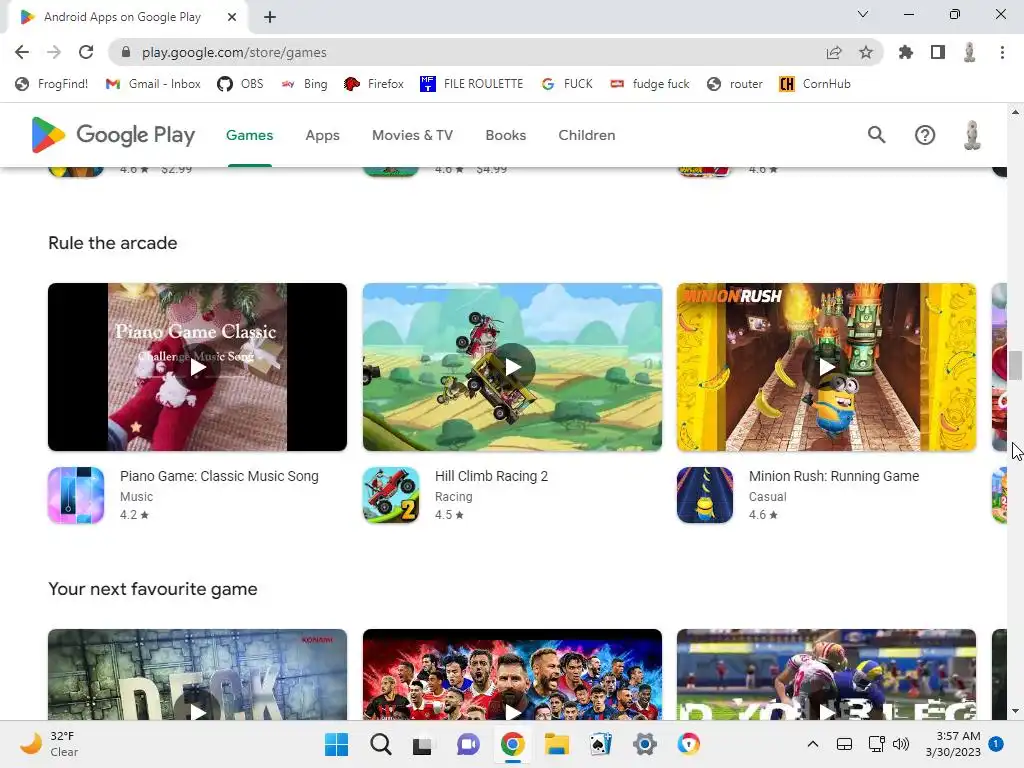Show hidden system tray icons
The image size is (1024, 768).
pyautogui.click(x=812, y=744)
